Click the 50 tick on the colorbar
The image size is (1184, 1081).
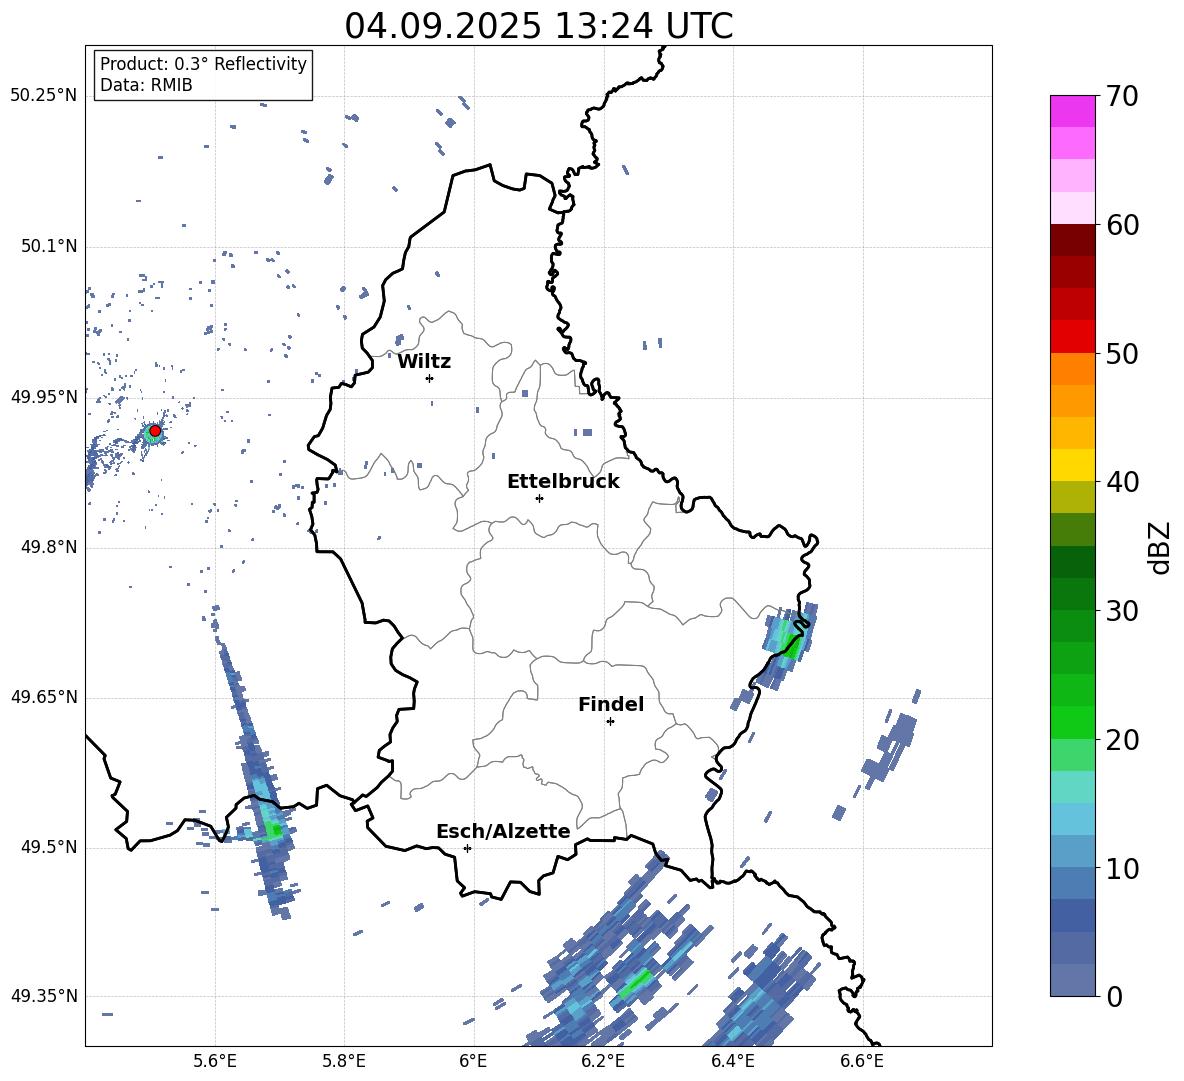click(x=1121, y=353)
